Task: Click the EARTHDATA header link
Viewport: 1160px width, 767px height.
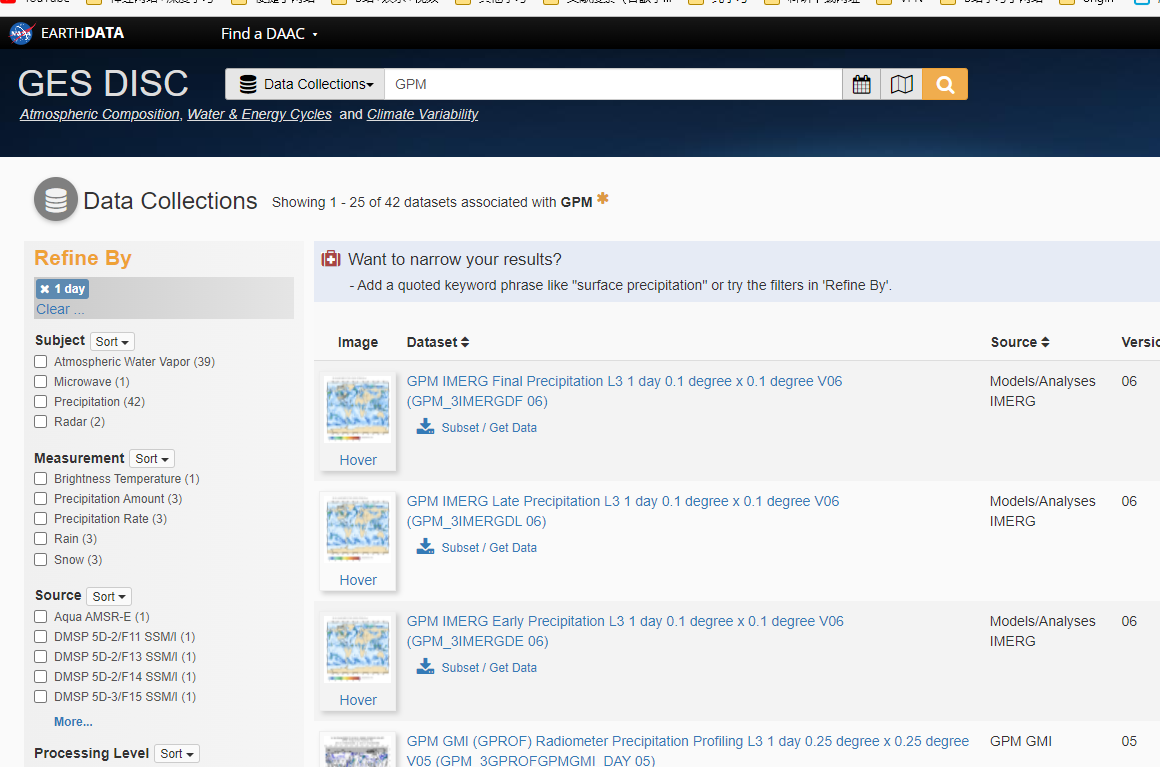Action: tap(82, 33)
